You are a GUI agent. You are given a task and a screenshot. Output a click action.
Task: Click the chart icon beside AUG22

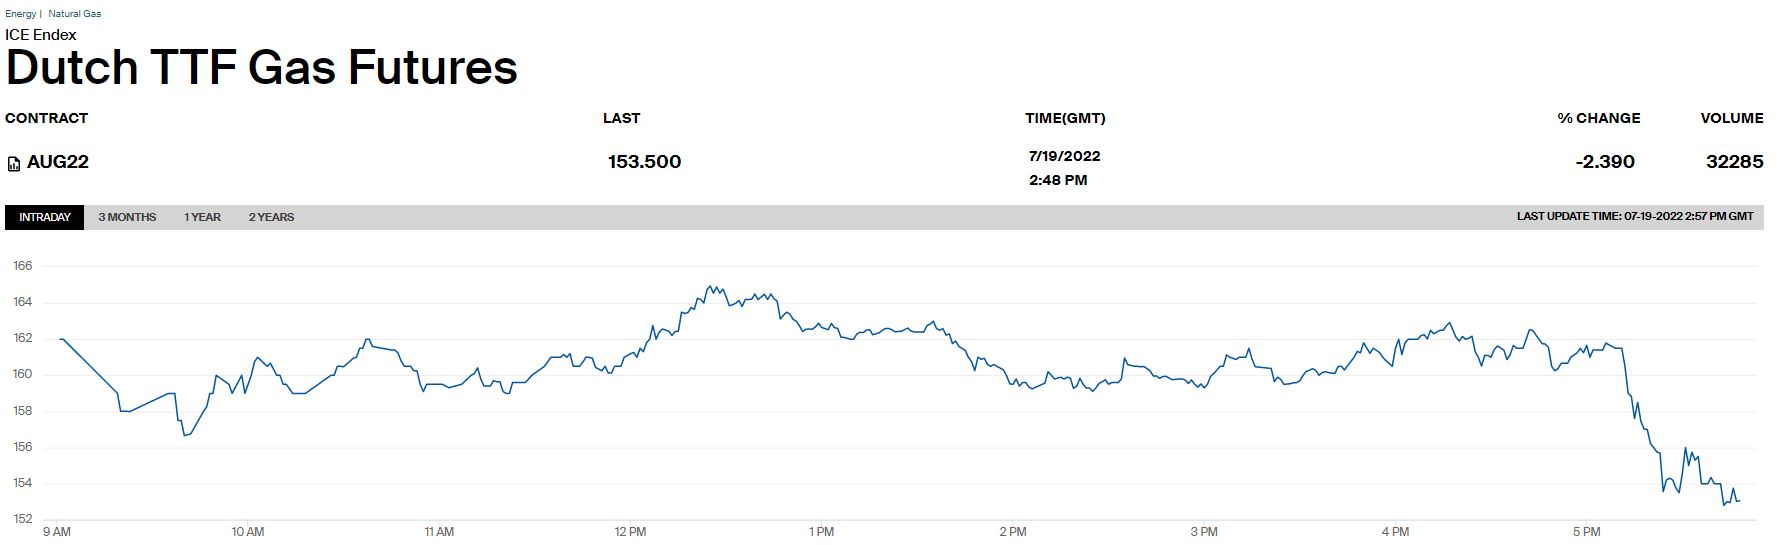coord(14,164)
